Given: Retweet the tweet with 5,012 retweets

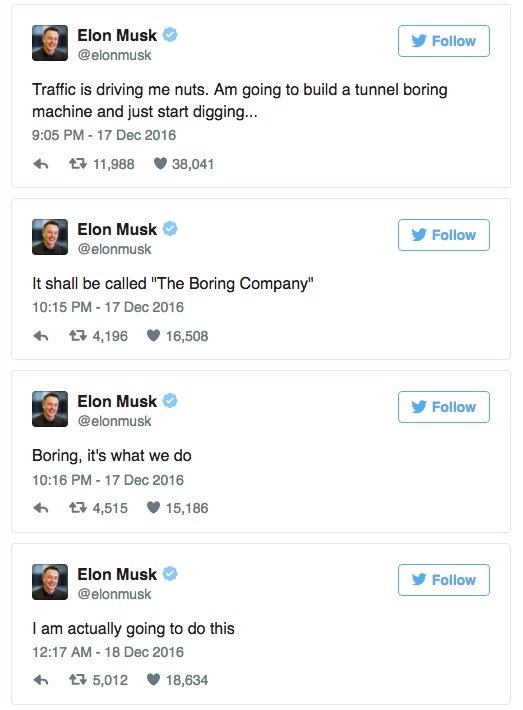Looking at the screenshot, I should (x=77, y=680).
